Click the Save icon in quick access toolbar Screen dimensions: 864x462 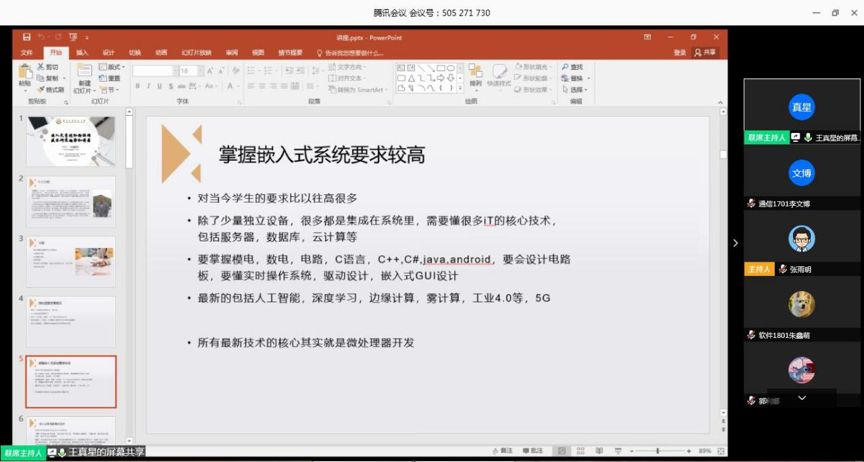coord(26,37)
